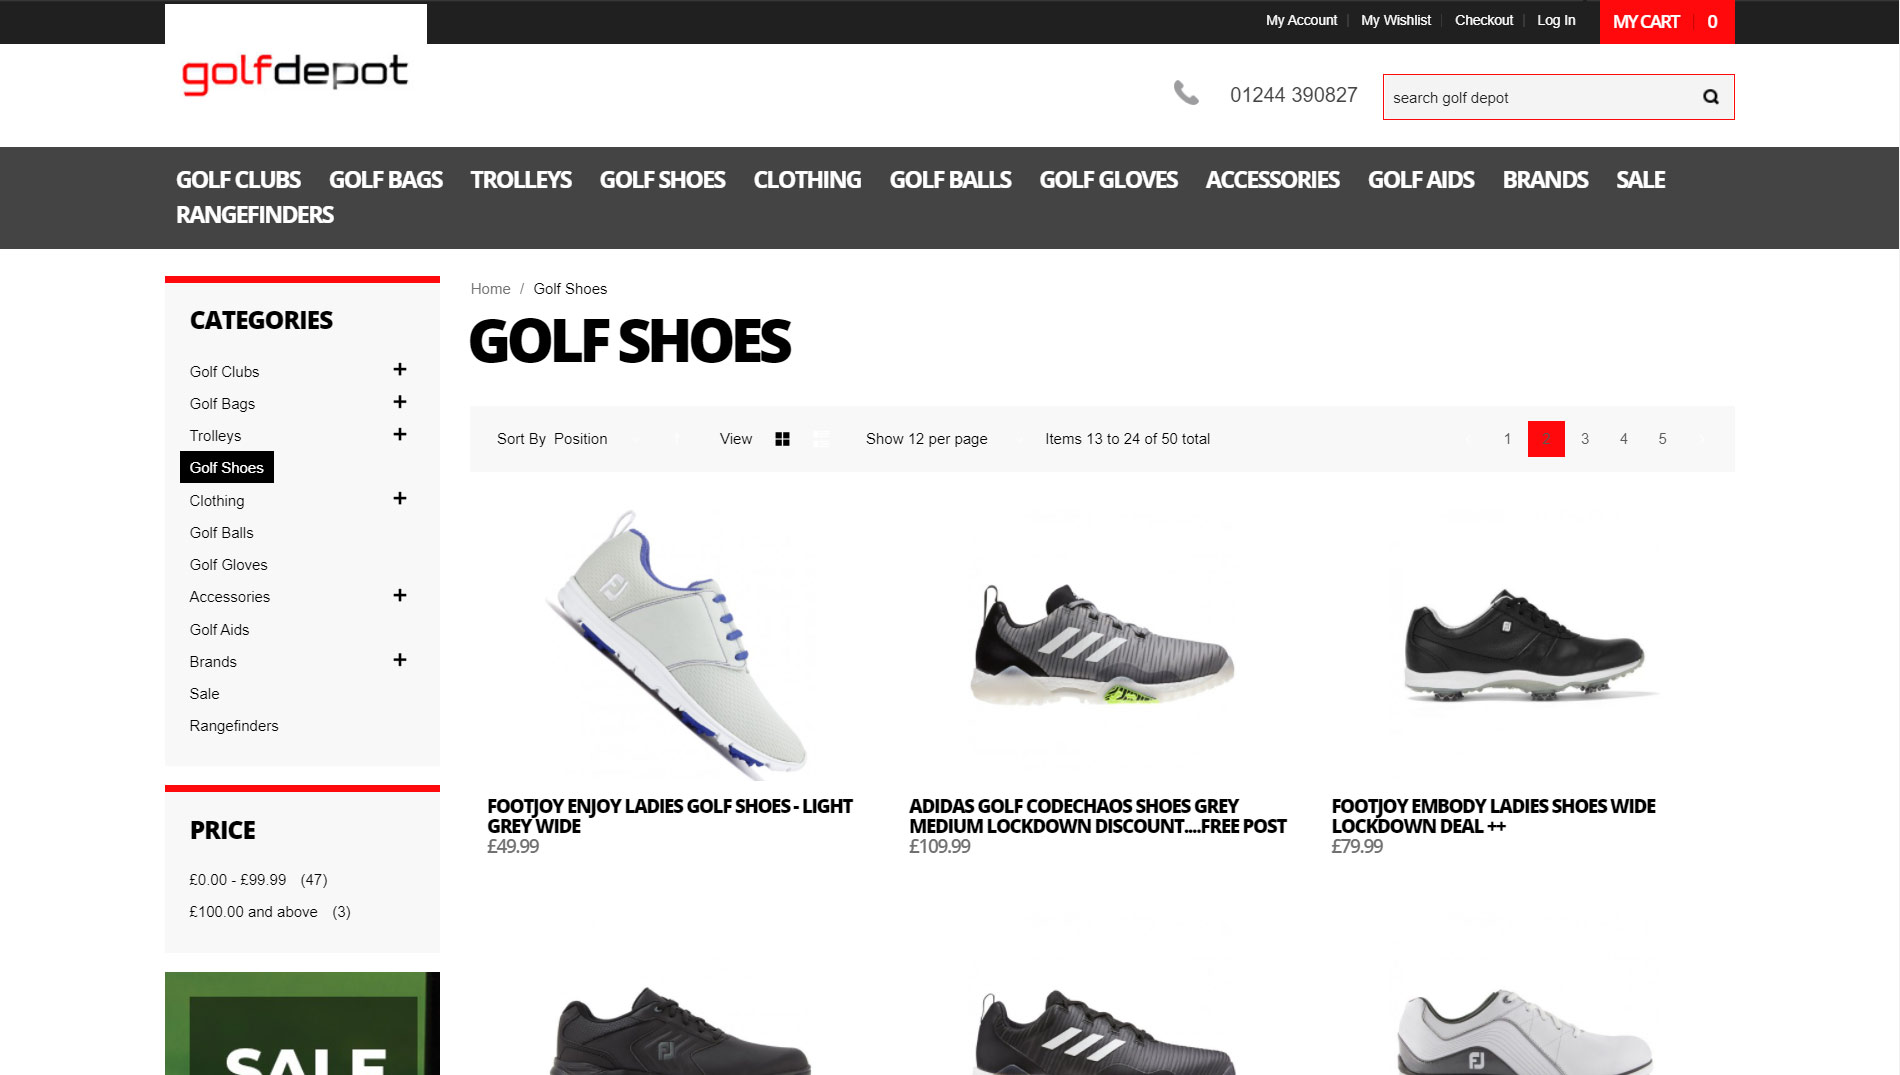Select Golf Balls in sidebar categories
This screenshot has width=1900, height=1075.
tap(221, 533)
